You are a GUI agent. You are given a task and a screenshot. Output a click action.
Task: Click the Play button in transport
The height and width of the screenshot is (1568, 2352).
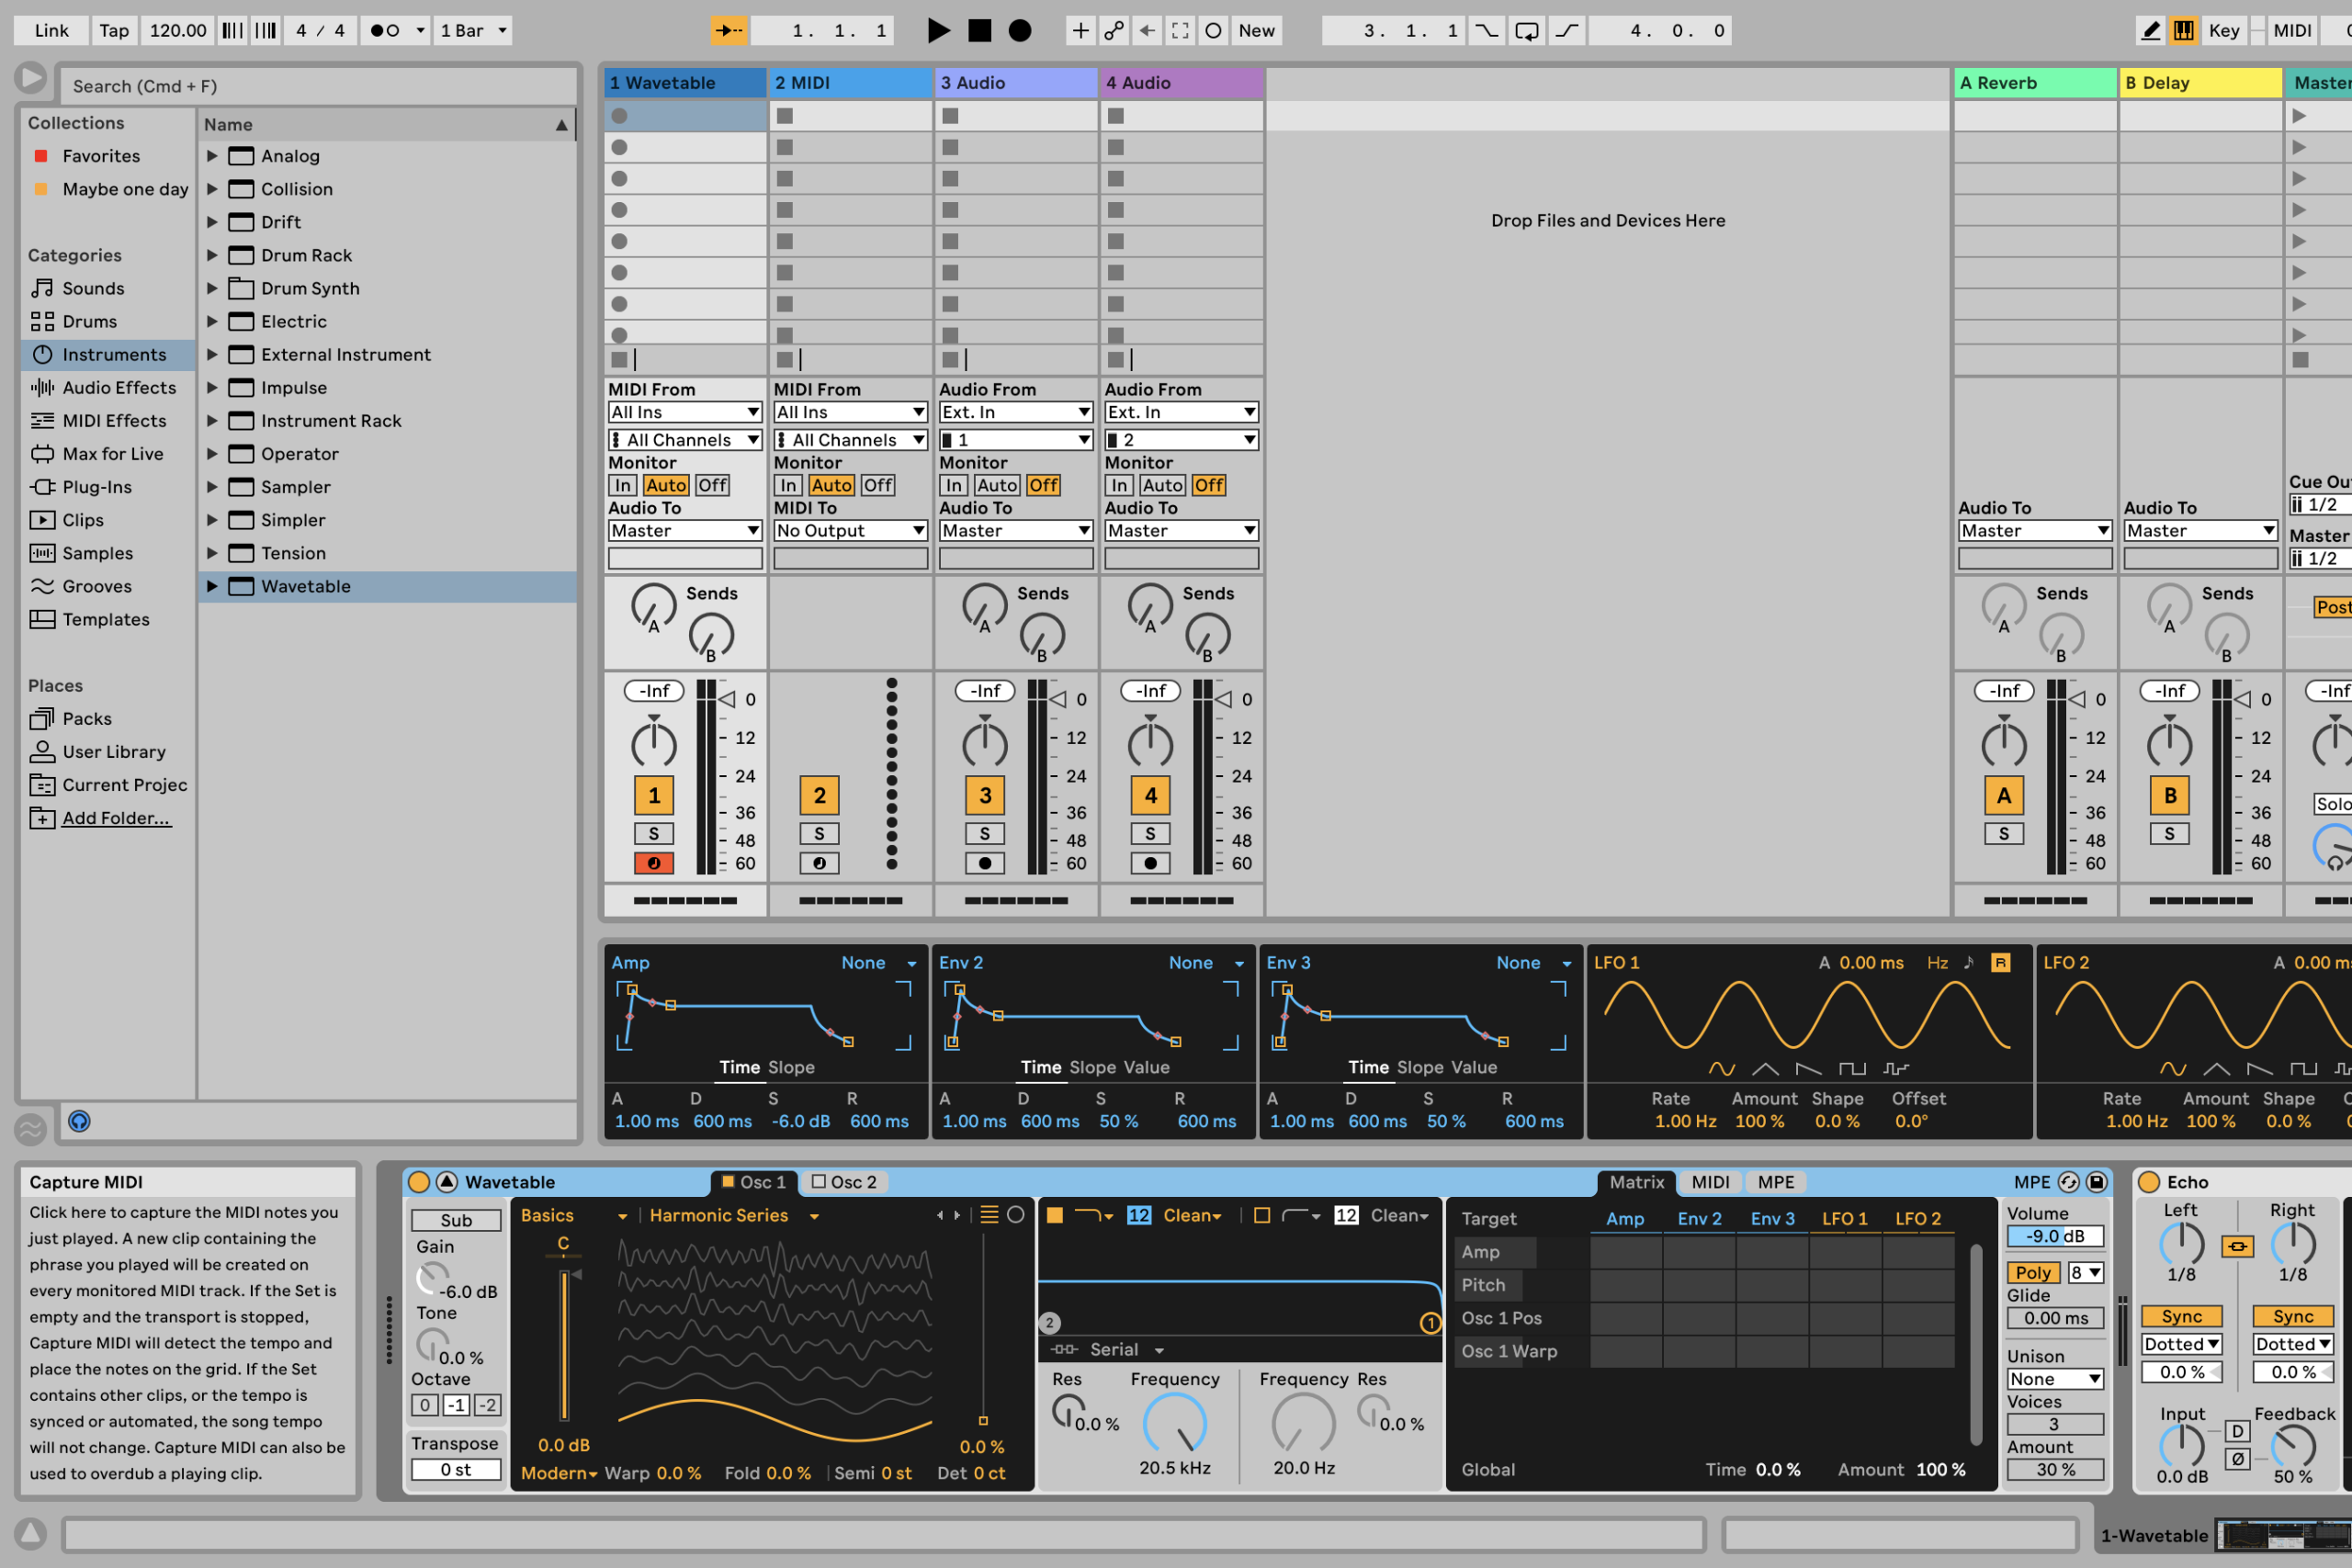point(937,30)
